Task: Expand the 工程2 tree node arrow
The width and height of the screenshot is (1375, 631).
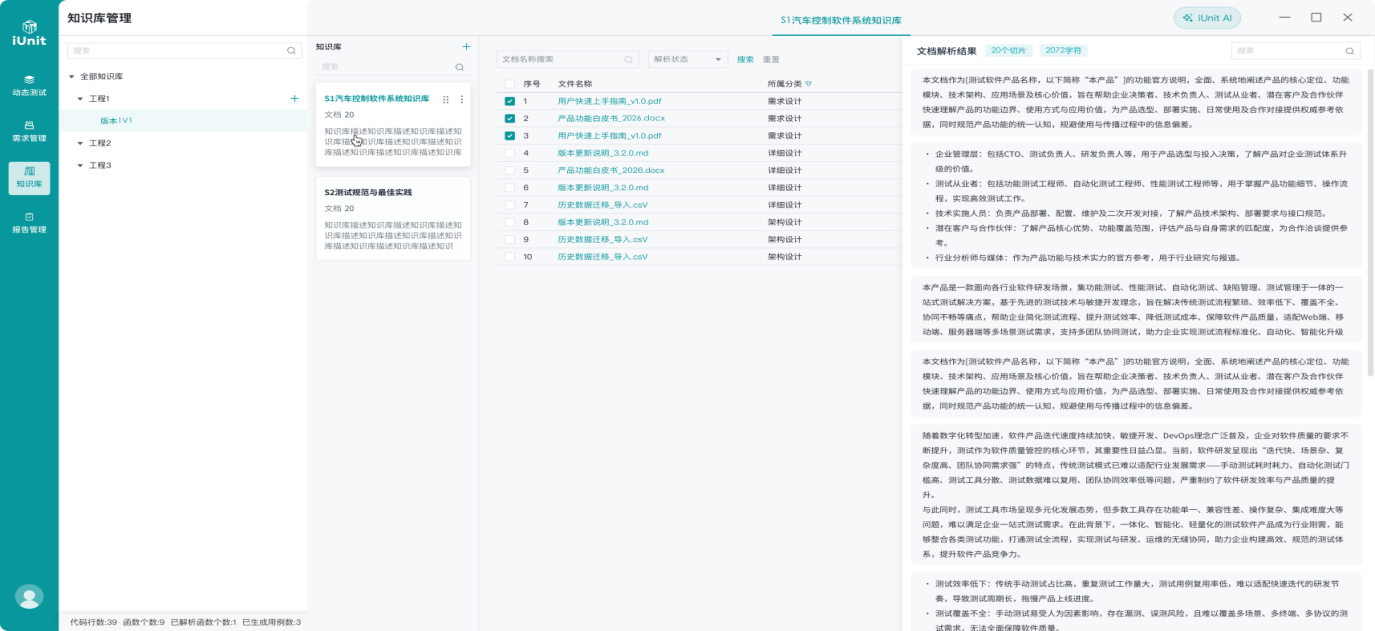Action: coord(80,143)
